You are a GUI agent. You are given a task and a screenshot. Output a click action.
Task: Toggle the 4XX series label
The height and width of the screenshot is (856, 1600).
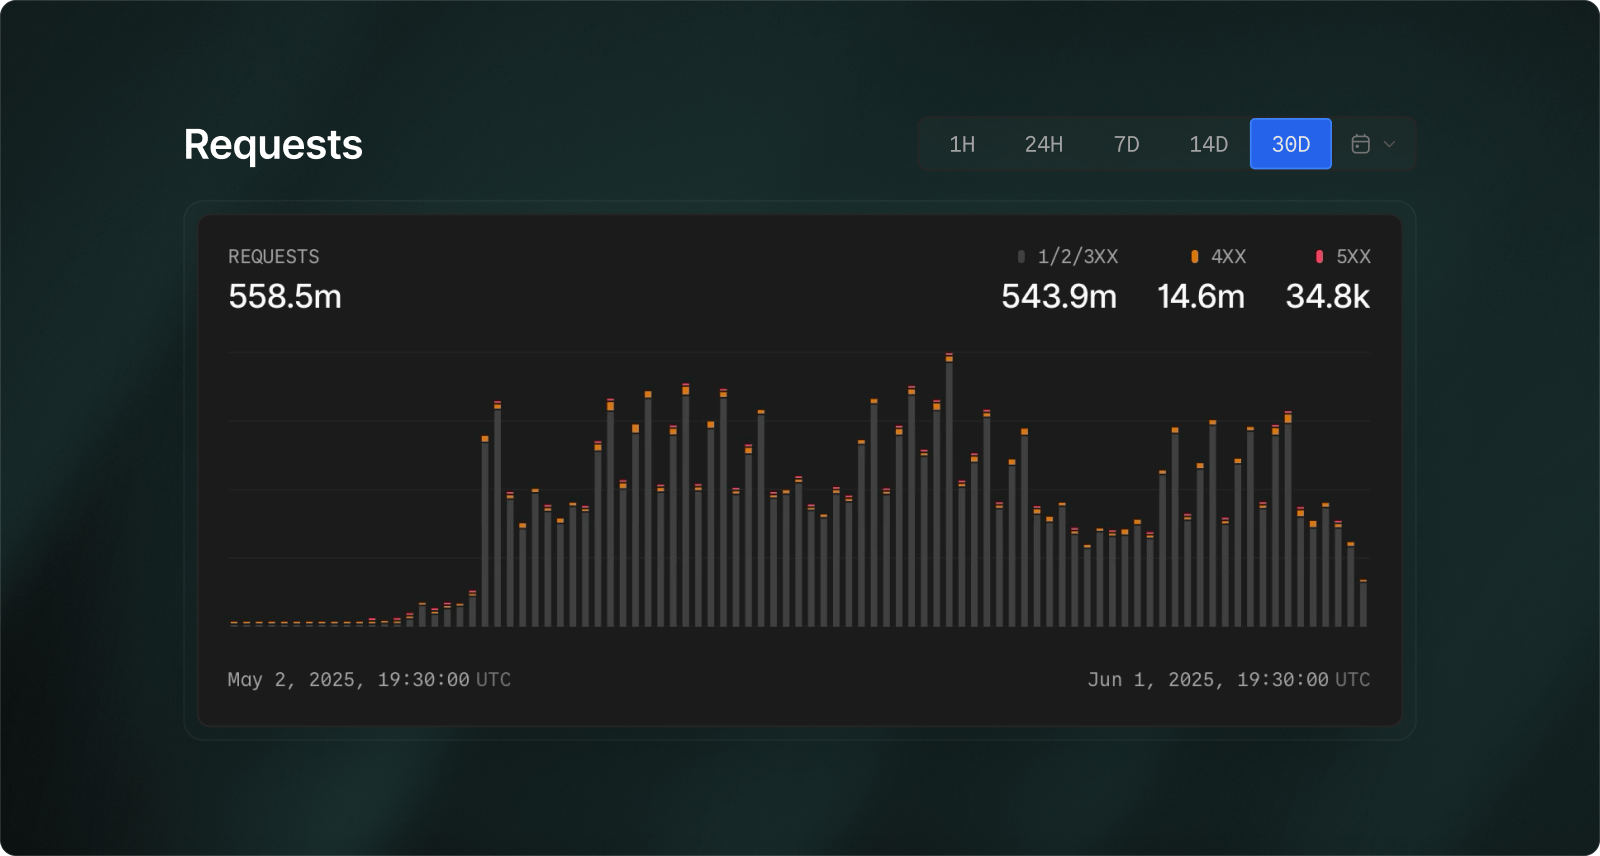(1228, 257)
